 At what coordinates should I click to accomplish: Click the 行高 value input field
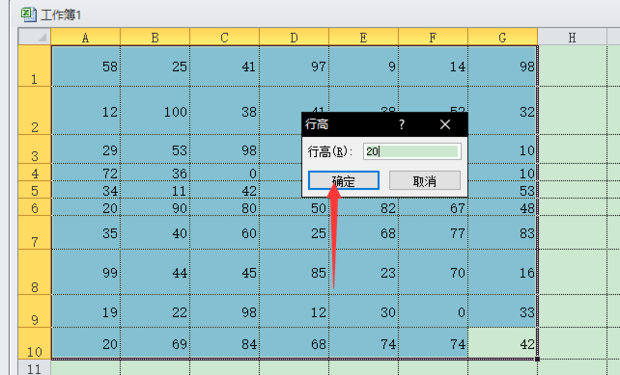tap(412, 152)
